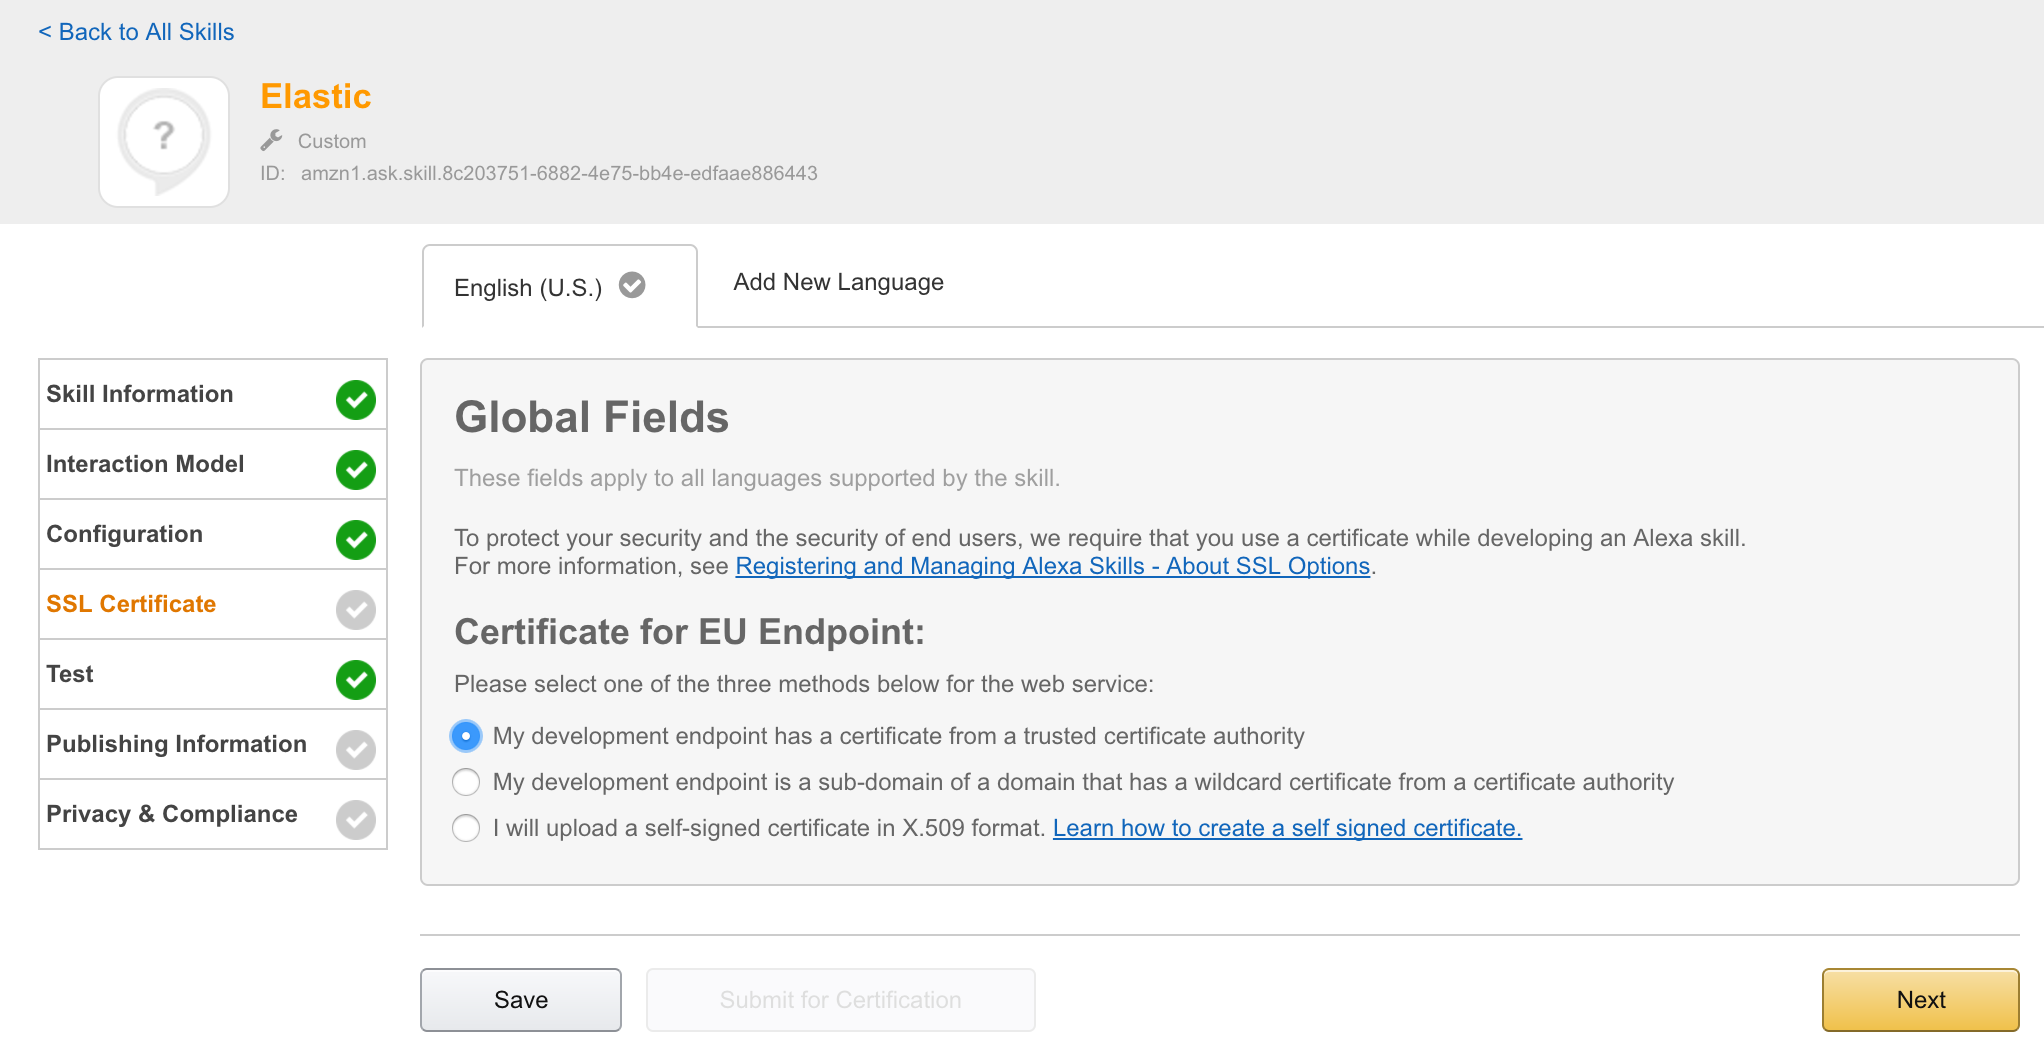
Task: Go back to All Skills
Action: (136, 32)
